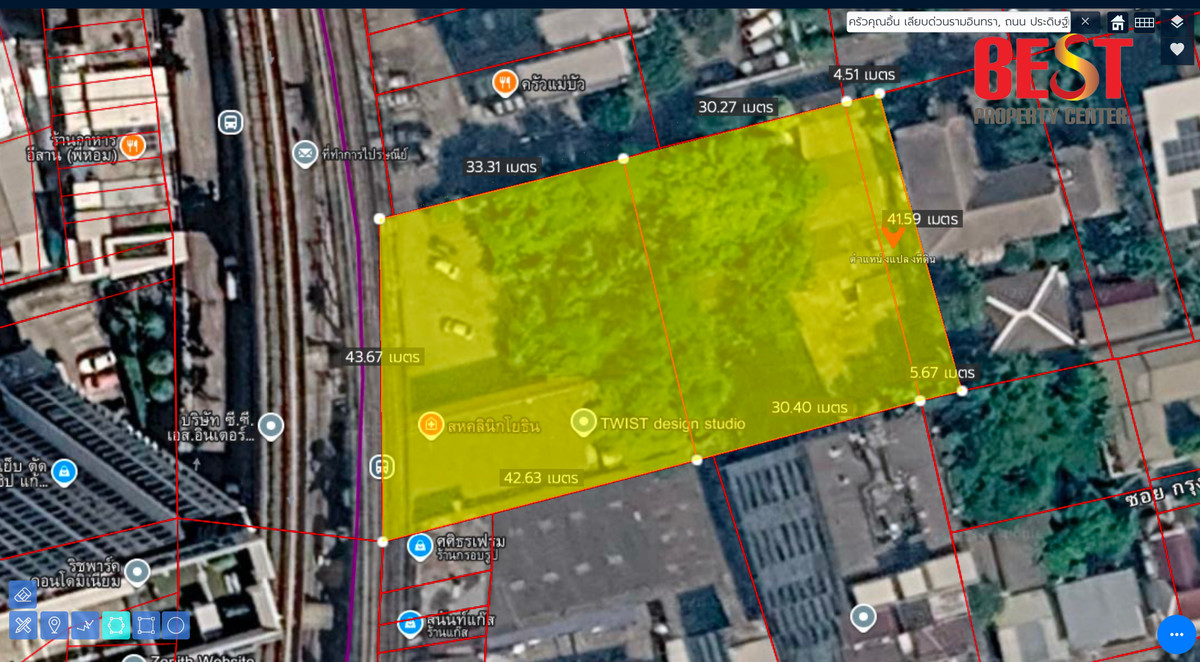Clear the search box with X

click(1085, 21)
